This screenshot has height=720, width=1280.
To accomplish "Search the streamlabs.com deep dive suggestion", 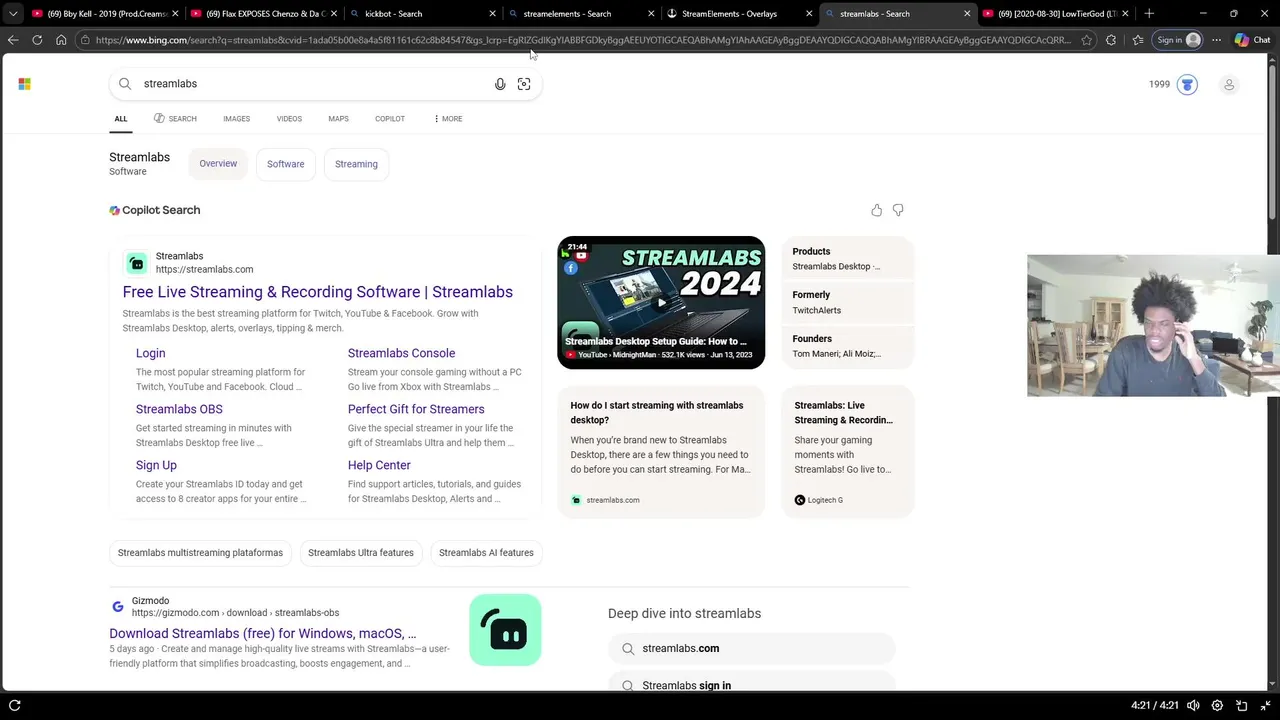I will 751,648.
